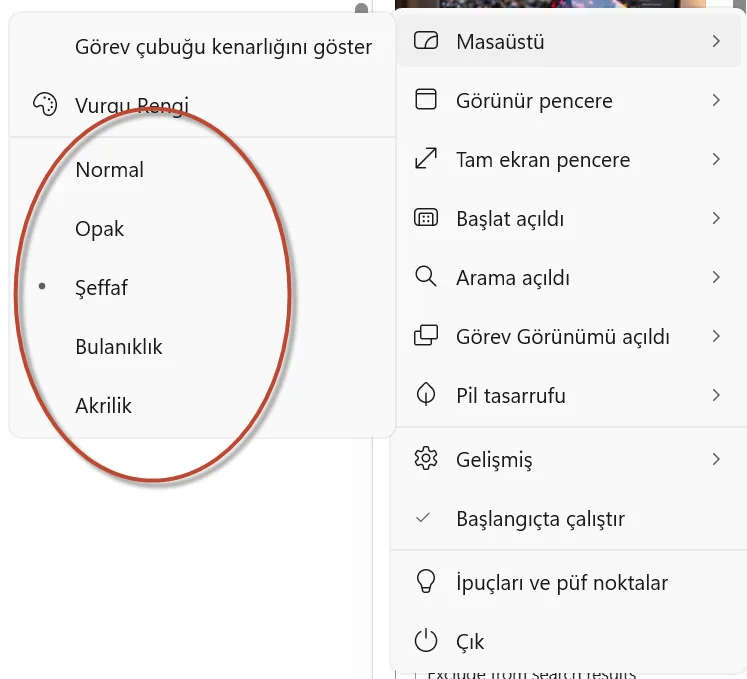This screenshot has height=679, width=747.
Task: Click the Görünür pencere window icon
Action: point(426,100)
